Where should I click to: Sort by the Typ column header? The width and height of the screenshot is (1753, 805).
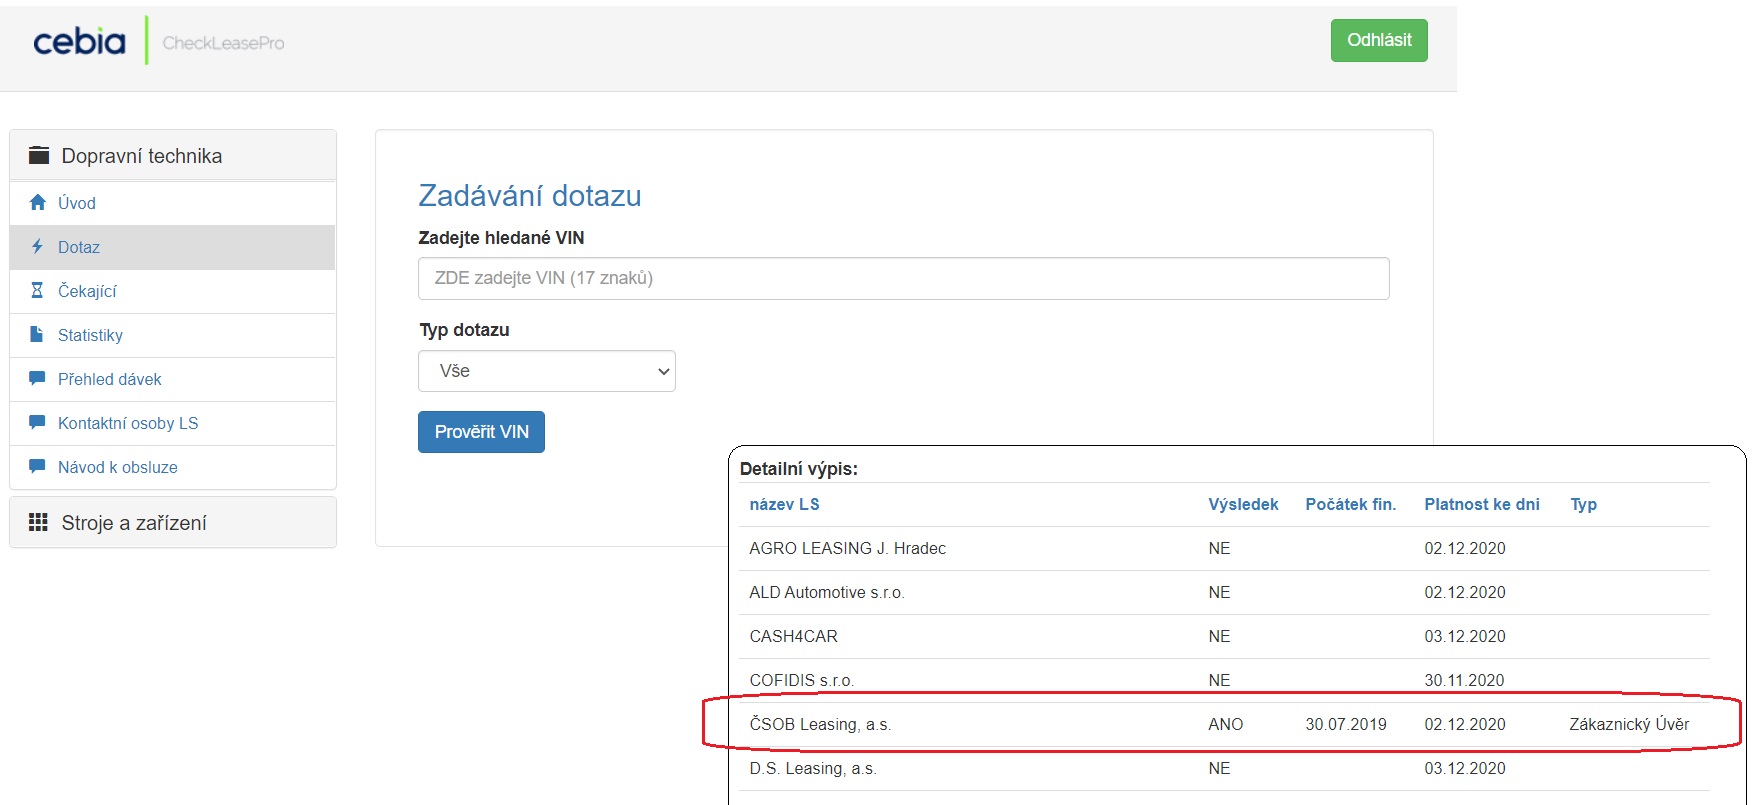[x=1583, y=505]
